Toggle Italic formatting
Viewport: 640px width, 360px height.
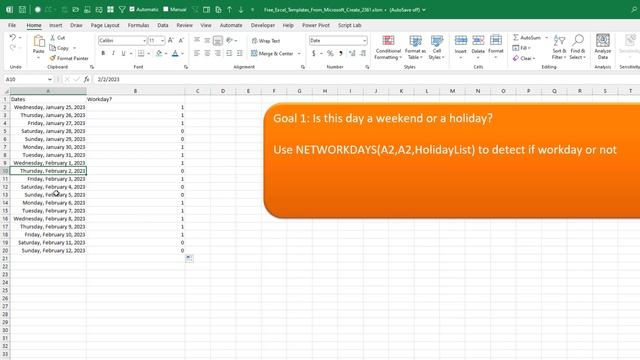pos(113,53)
